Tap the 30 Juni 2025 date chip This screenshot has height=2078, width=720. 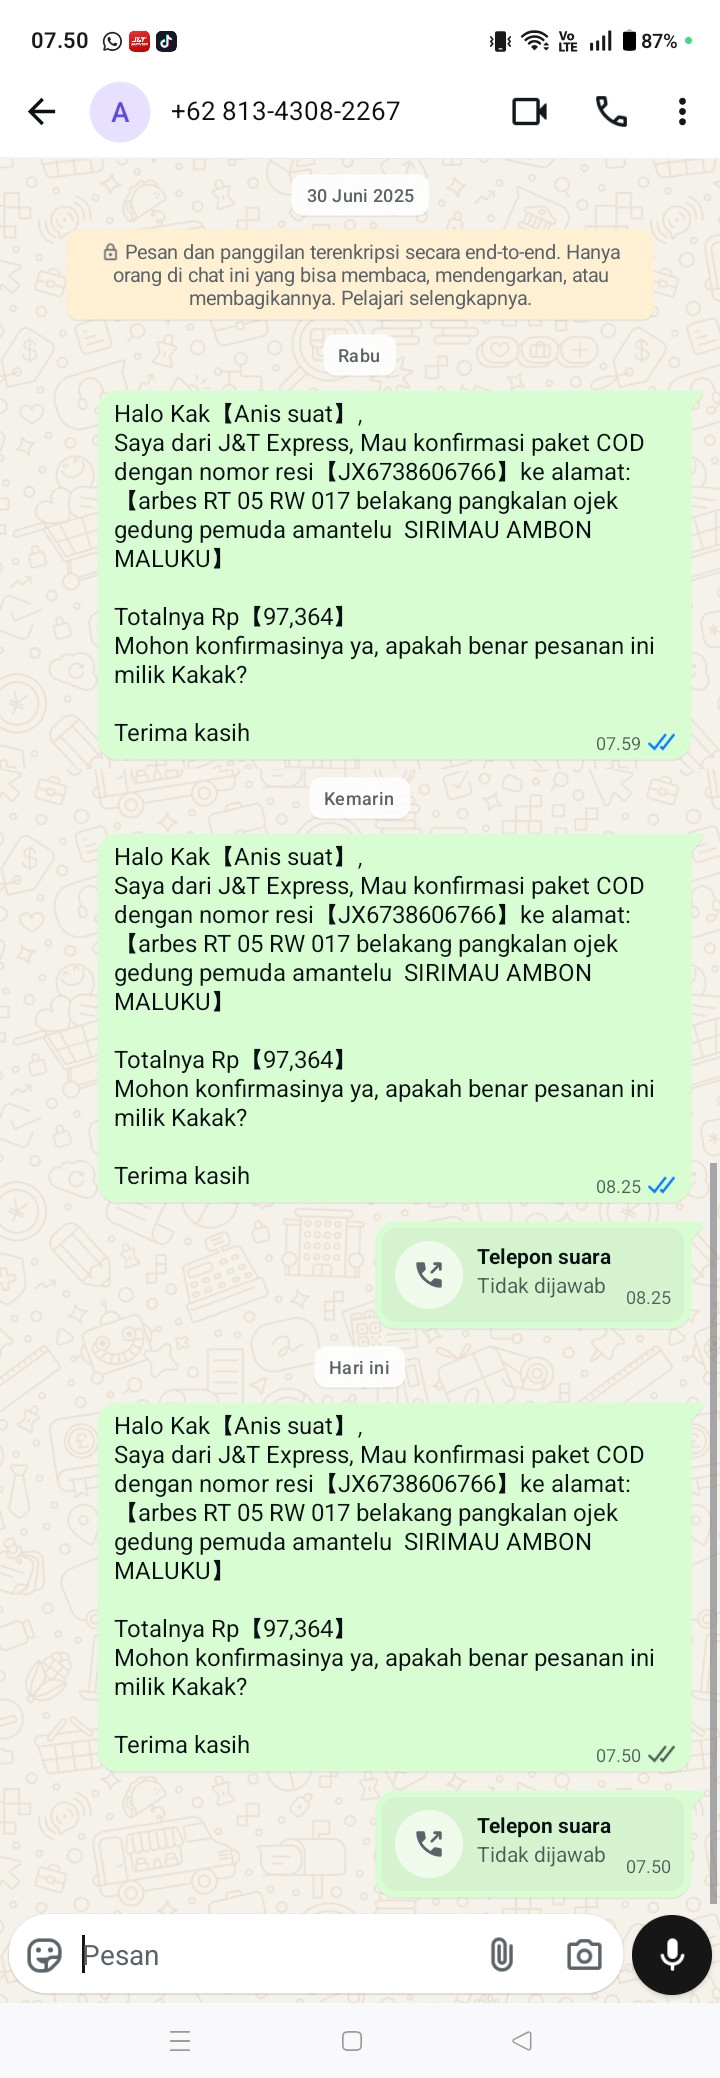[360, 196]
